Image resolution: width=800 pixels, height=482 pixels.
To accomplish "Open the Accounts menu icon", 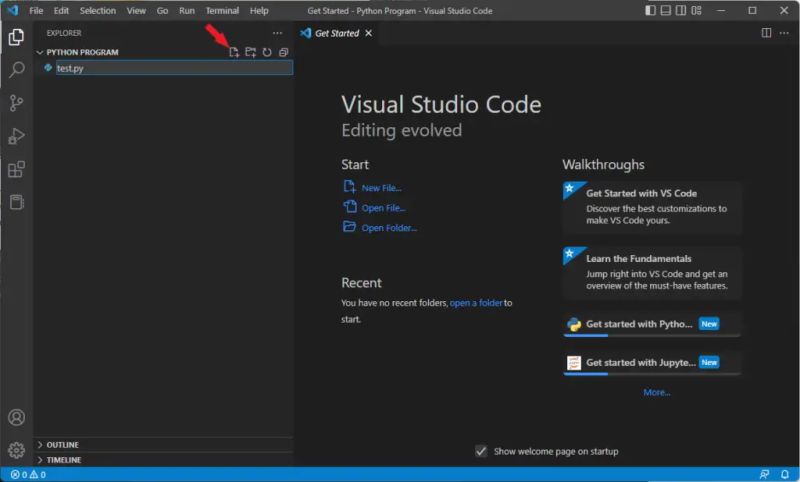I will [x=16, y=418].
